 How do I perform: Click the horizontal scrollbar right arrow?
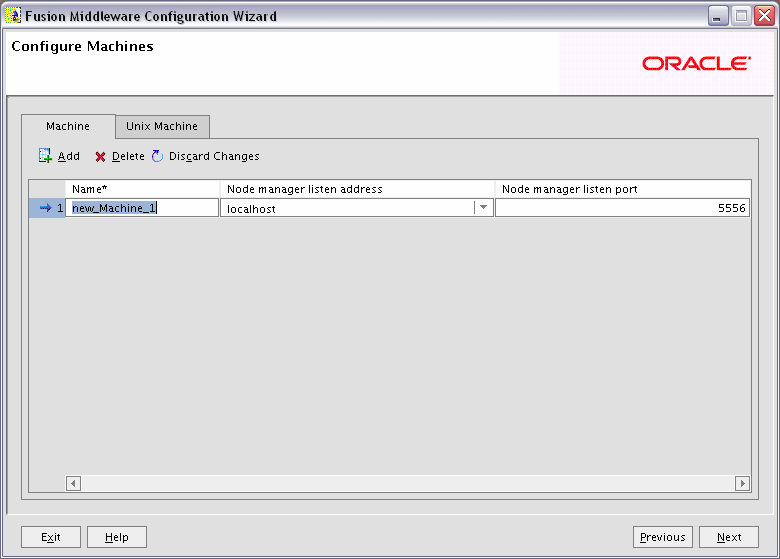click(x=742, y=483)
